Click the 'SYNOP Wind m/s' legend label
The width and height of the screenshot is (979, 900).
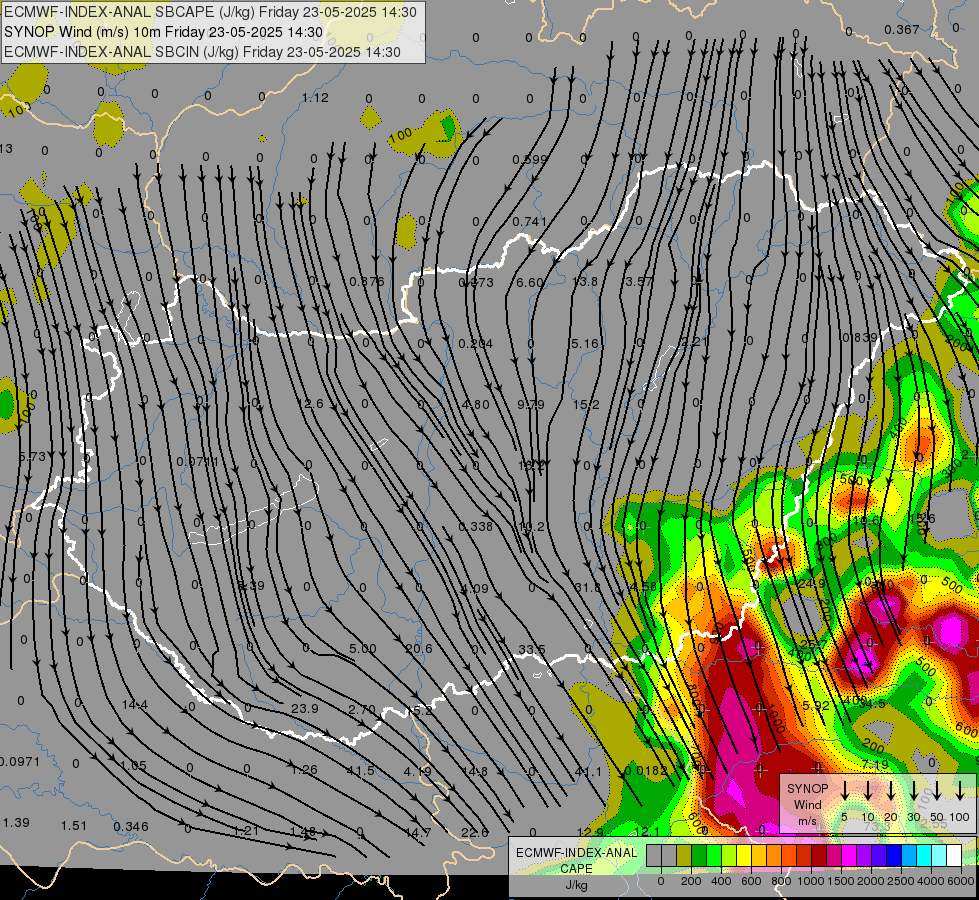[807, 804]
